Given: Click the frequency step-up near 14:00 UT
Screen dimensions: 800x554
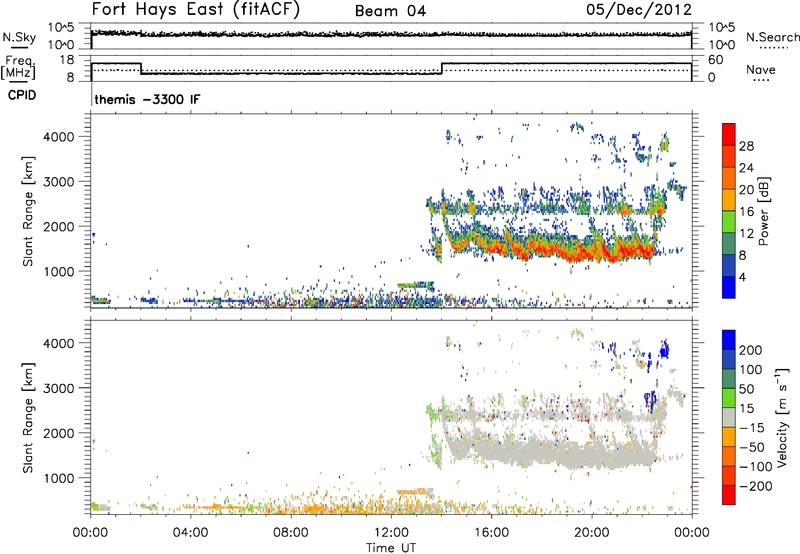Looking at the screenshot, I should [442, 69].
